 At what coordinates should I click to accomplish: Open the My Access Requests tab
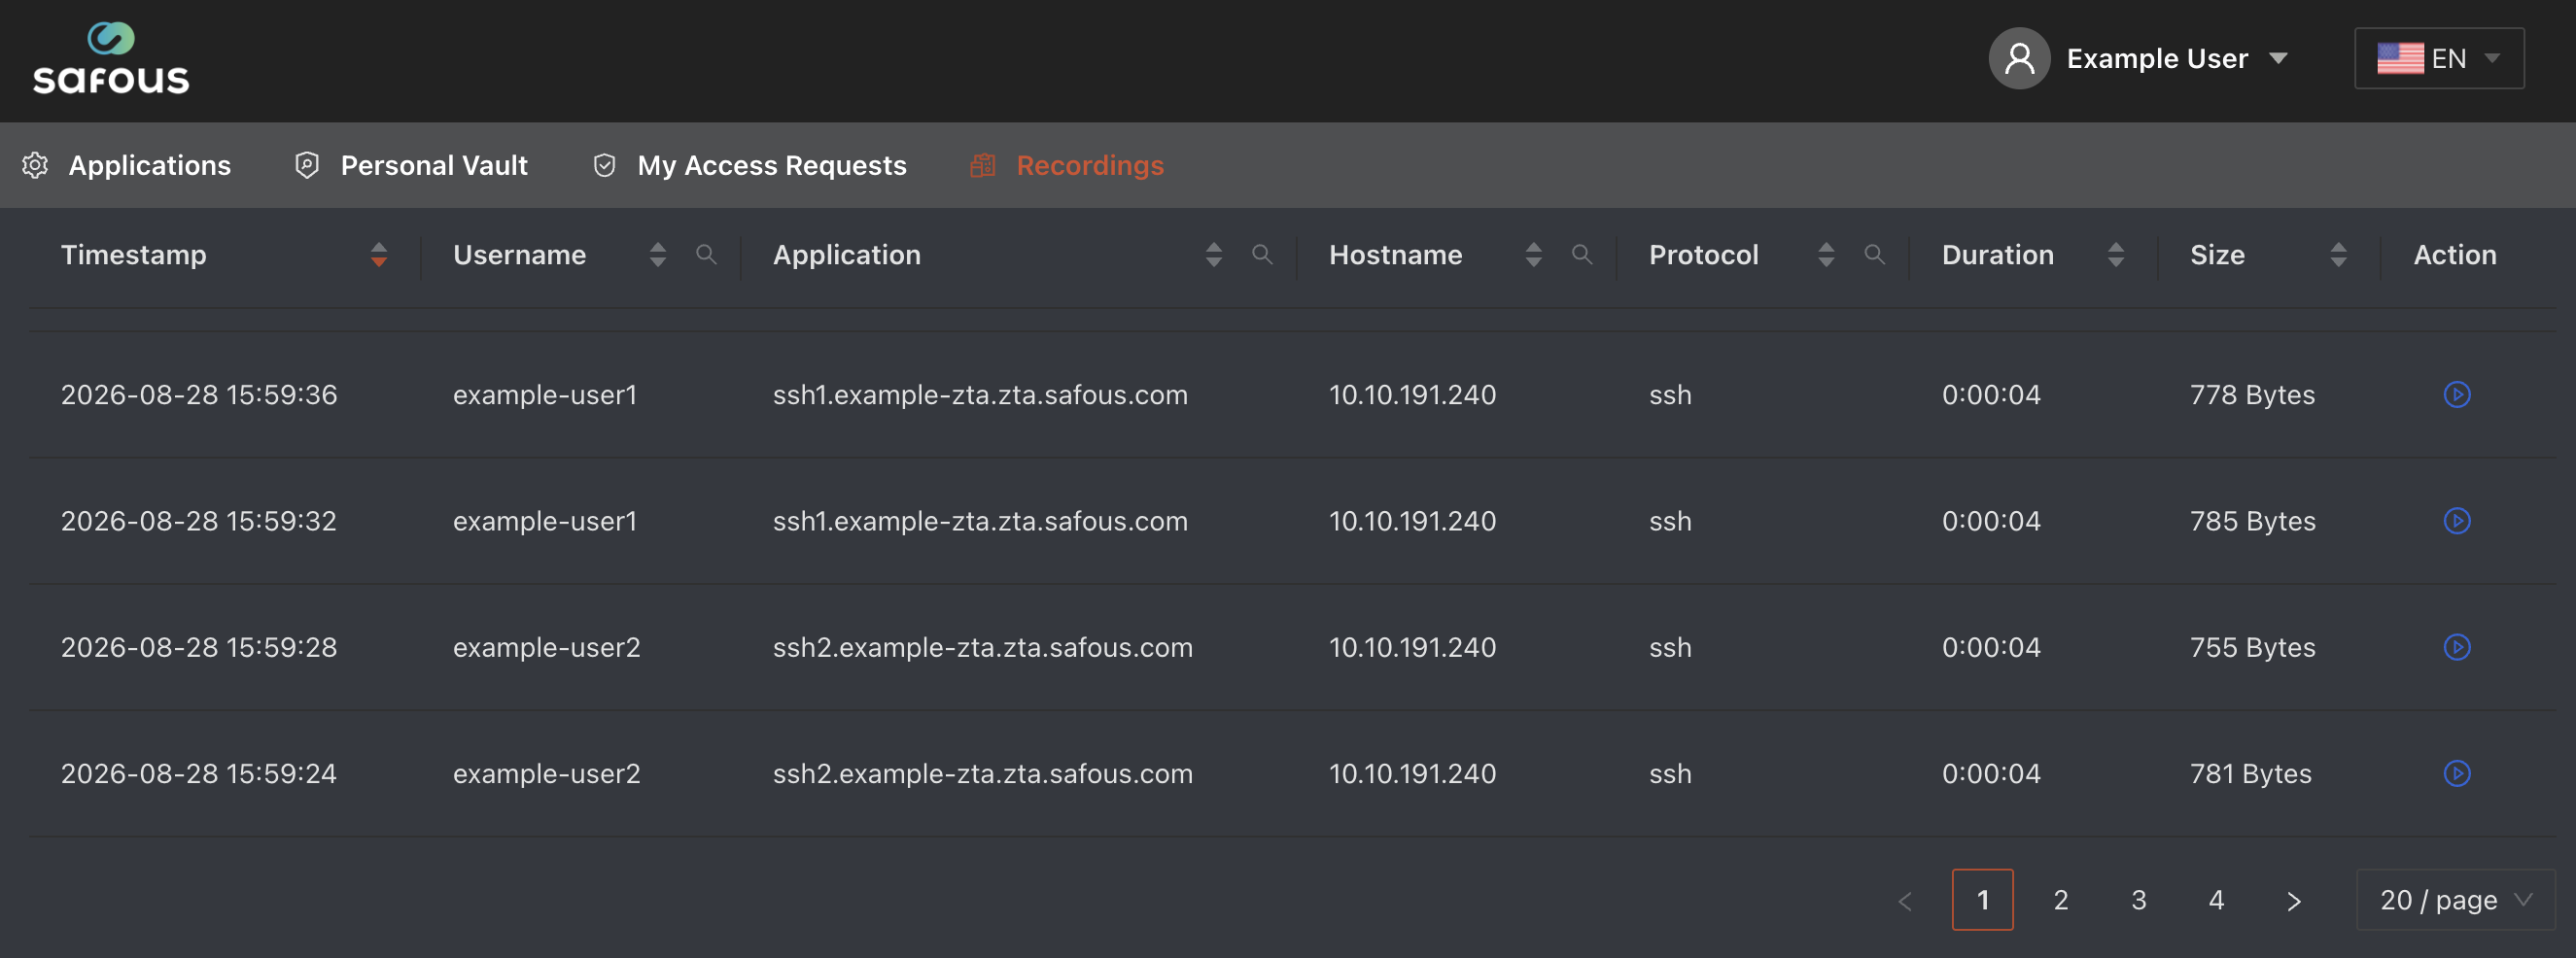point(749,165)
